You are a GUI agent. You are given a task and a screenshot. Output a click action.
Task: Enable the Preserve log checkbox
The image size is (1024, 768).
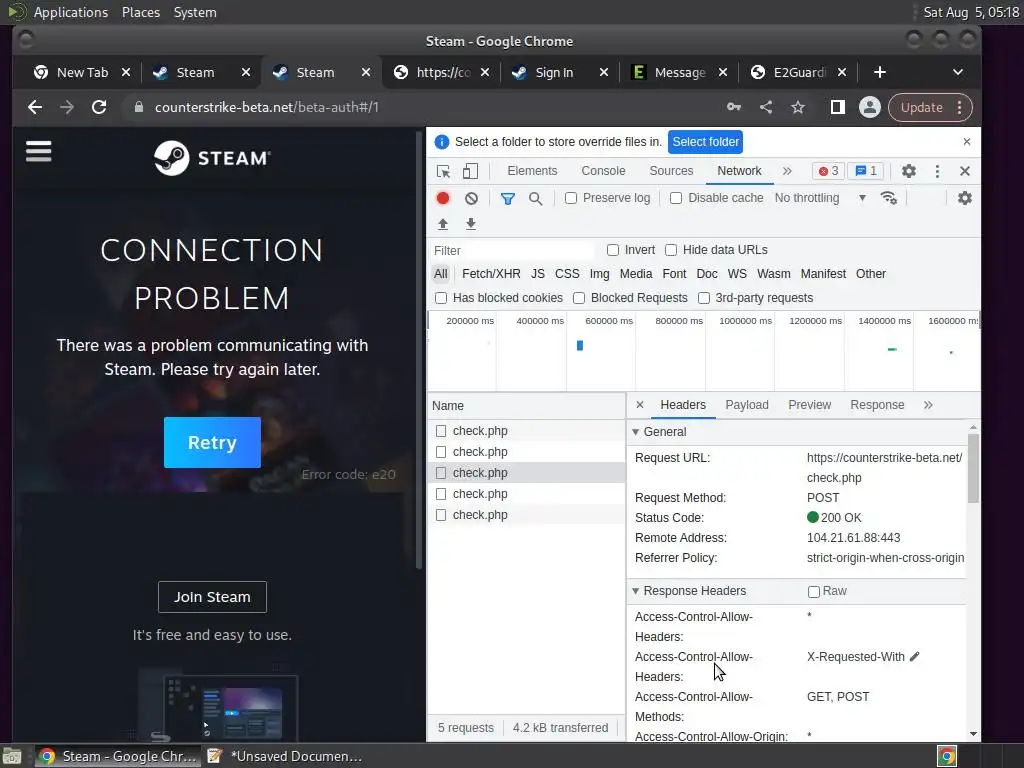click(x=571, y=198)
